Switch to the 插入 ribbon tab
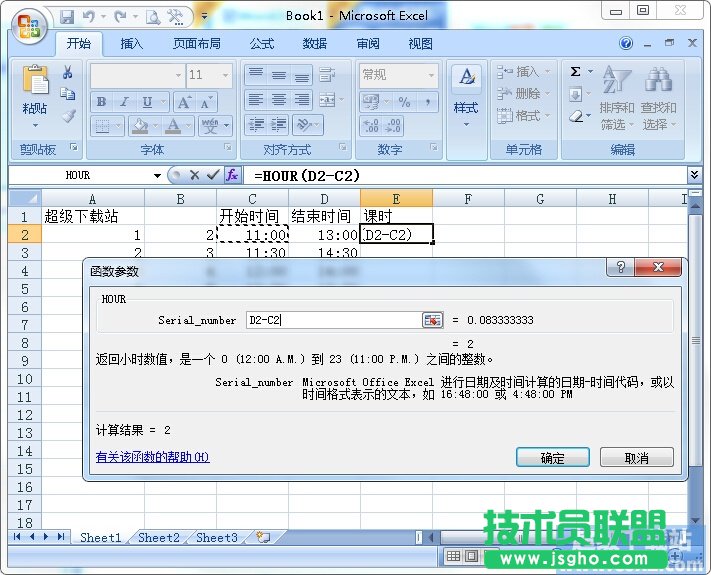The width and height of the screenshot is (711, 575). pyautogui.click(x=132, y=44)
